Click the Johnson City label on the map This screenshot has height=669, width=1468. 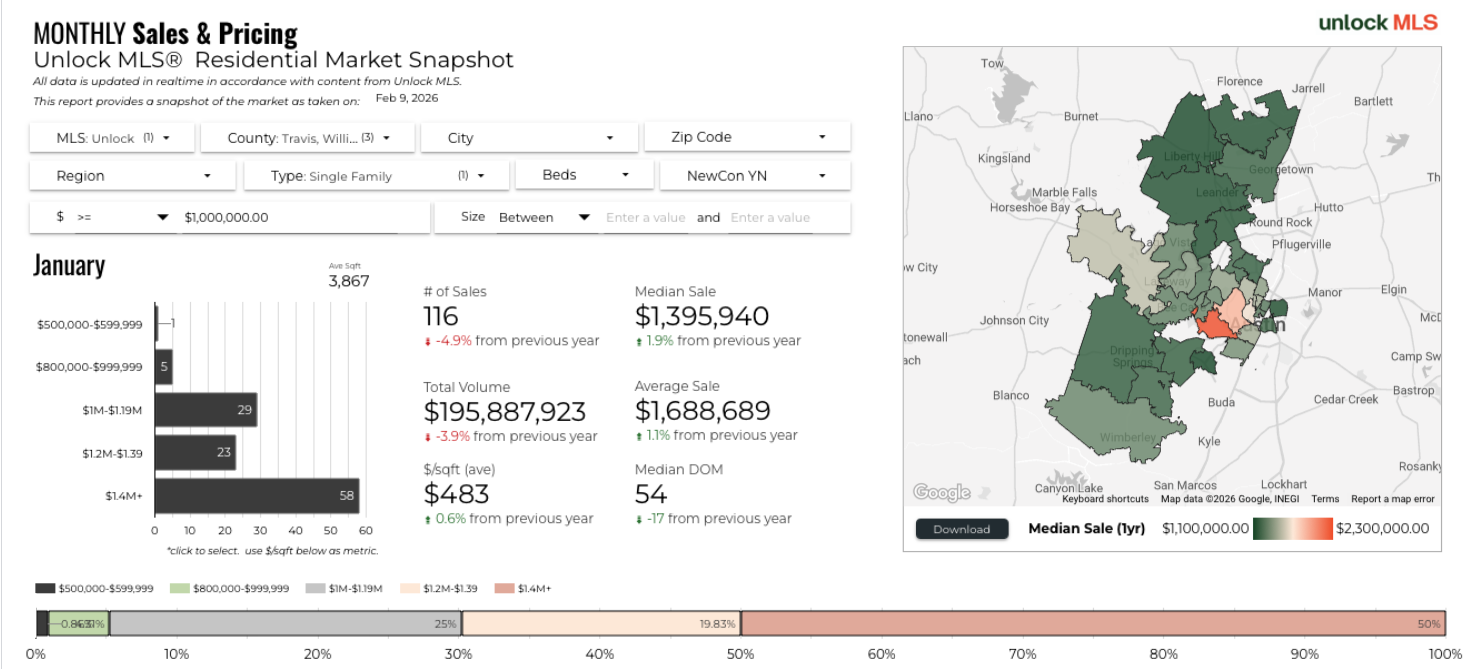1014,320
